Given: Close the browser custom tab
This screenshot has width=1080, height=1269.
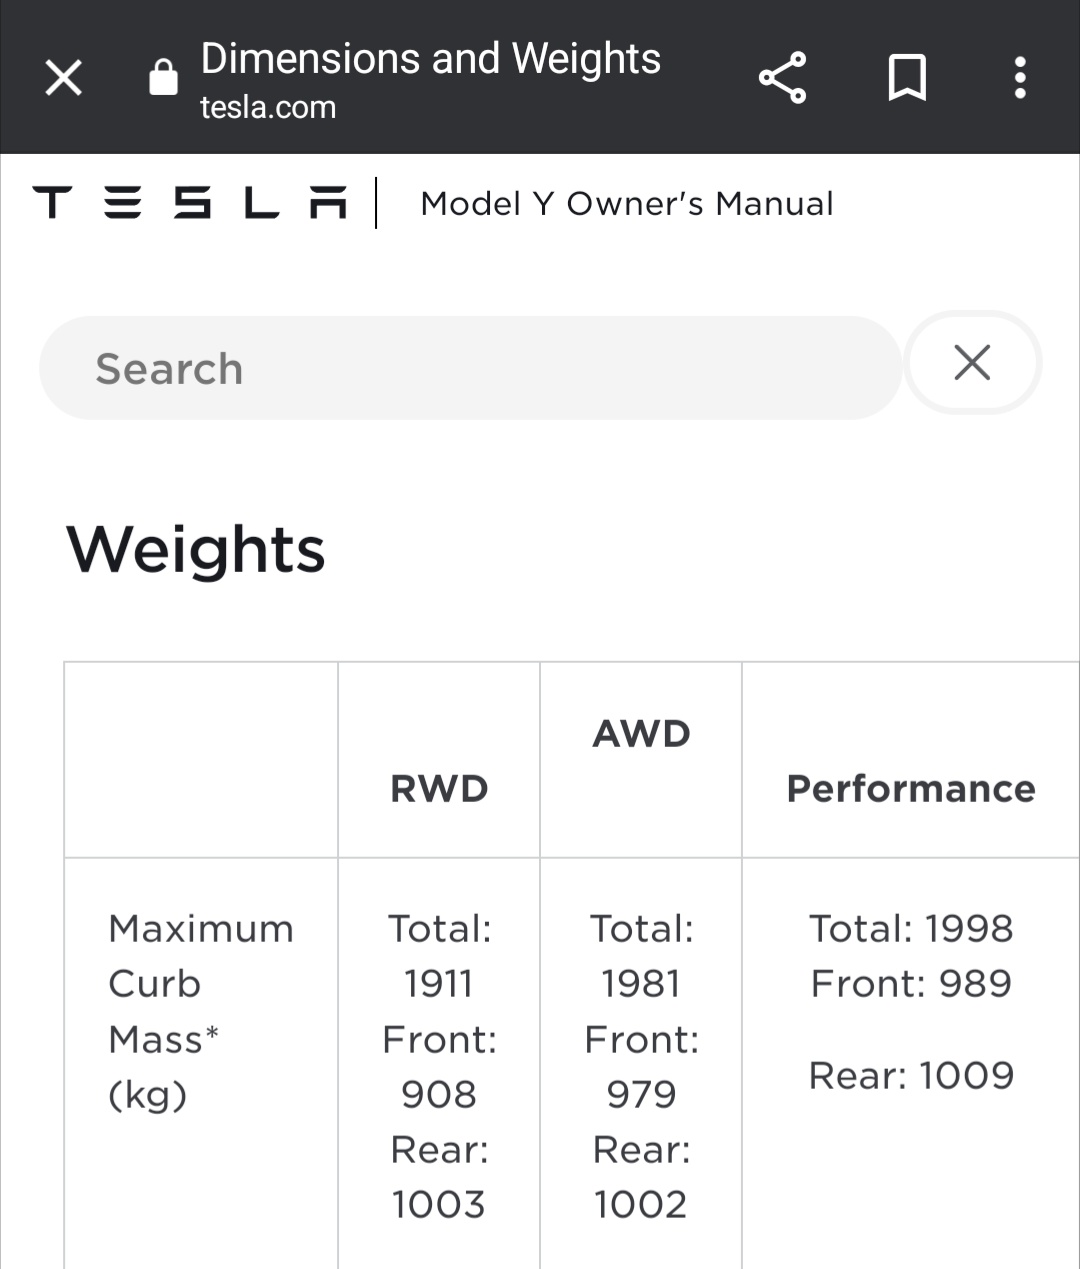Looking at the screenshot, I should pos(64,77).
